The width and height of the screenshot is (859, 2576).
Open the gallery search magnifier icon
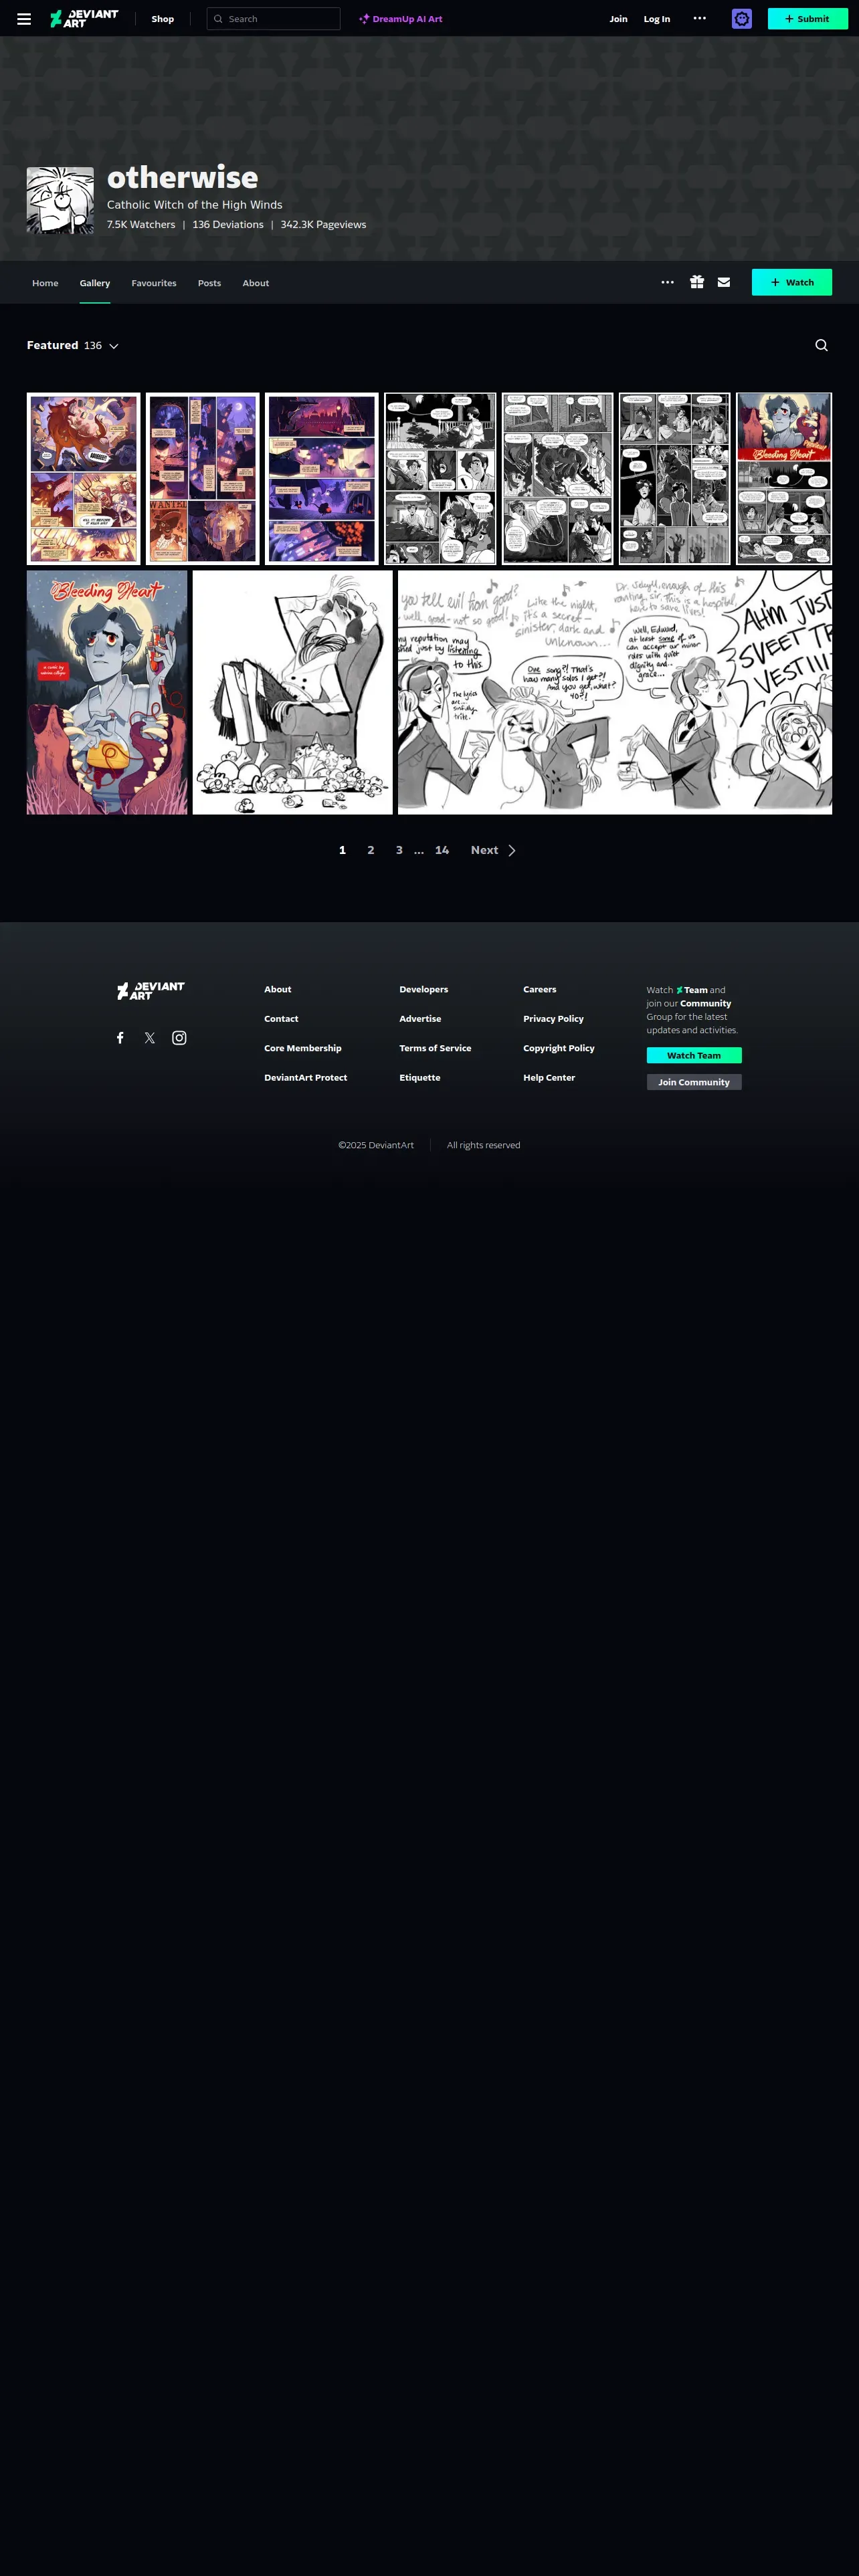(x=821, y=345)
